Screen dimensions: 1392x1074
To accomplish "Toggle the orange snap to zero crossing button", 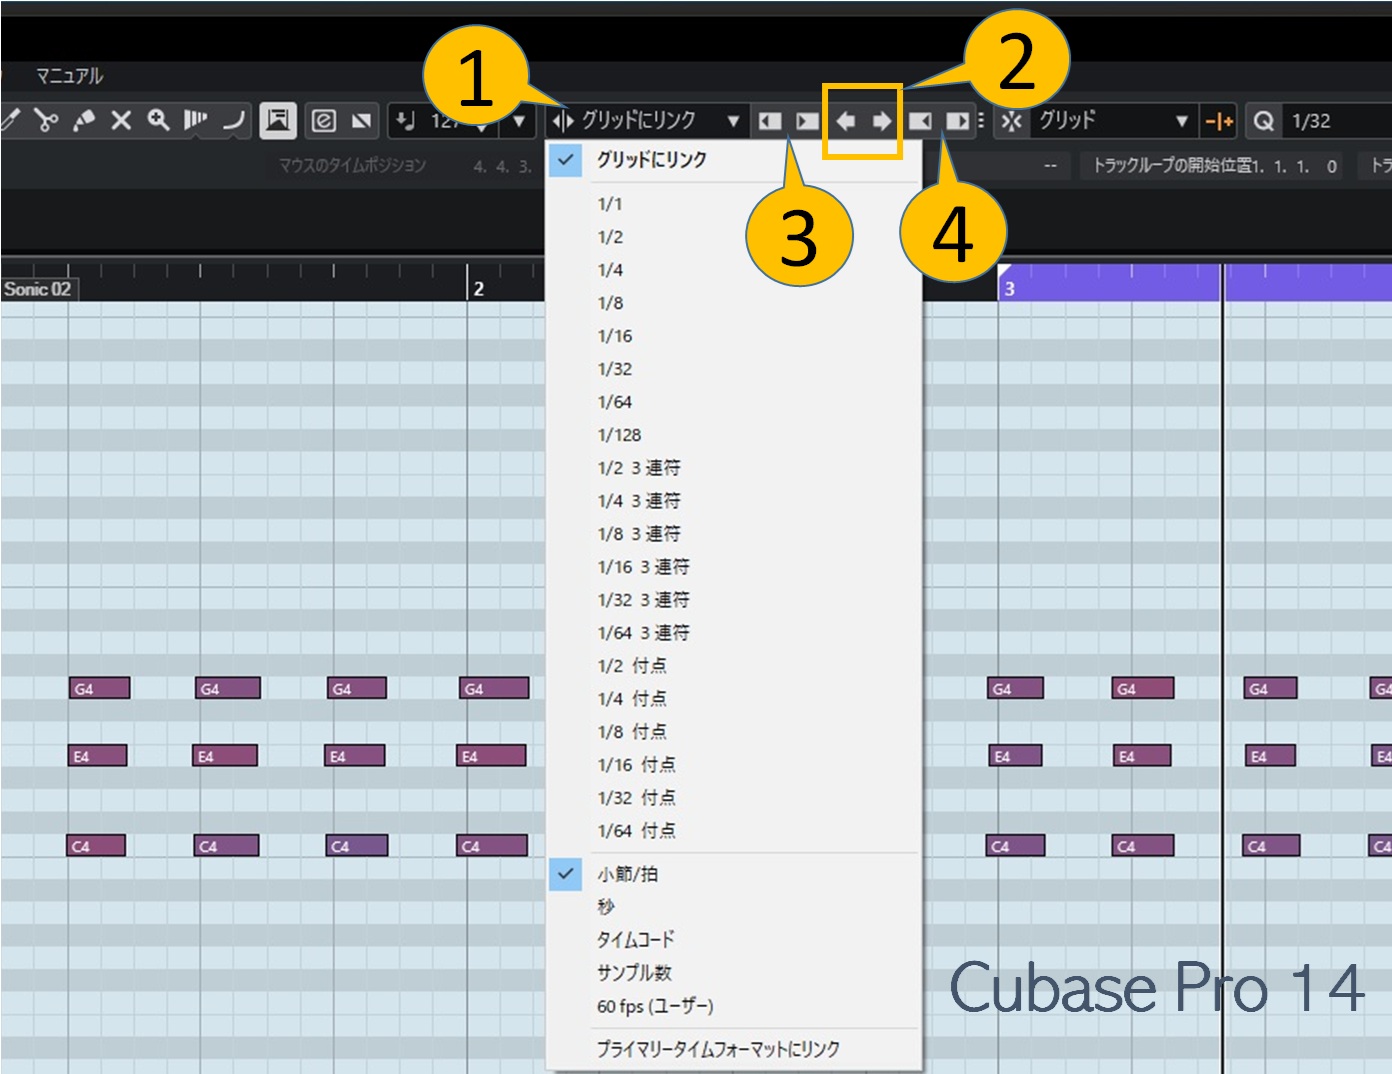I will click(x=1219, y=121).
